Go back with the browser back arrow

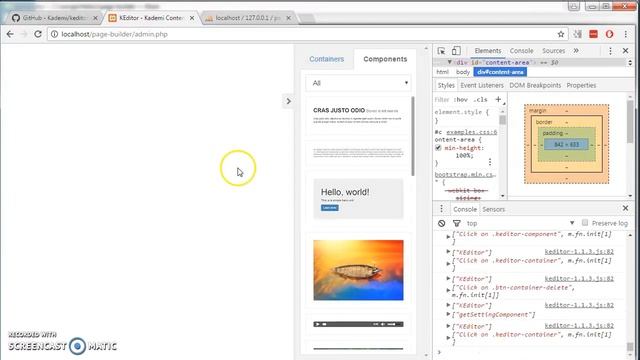[x=10, y=34]
